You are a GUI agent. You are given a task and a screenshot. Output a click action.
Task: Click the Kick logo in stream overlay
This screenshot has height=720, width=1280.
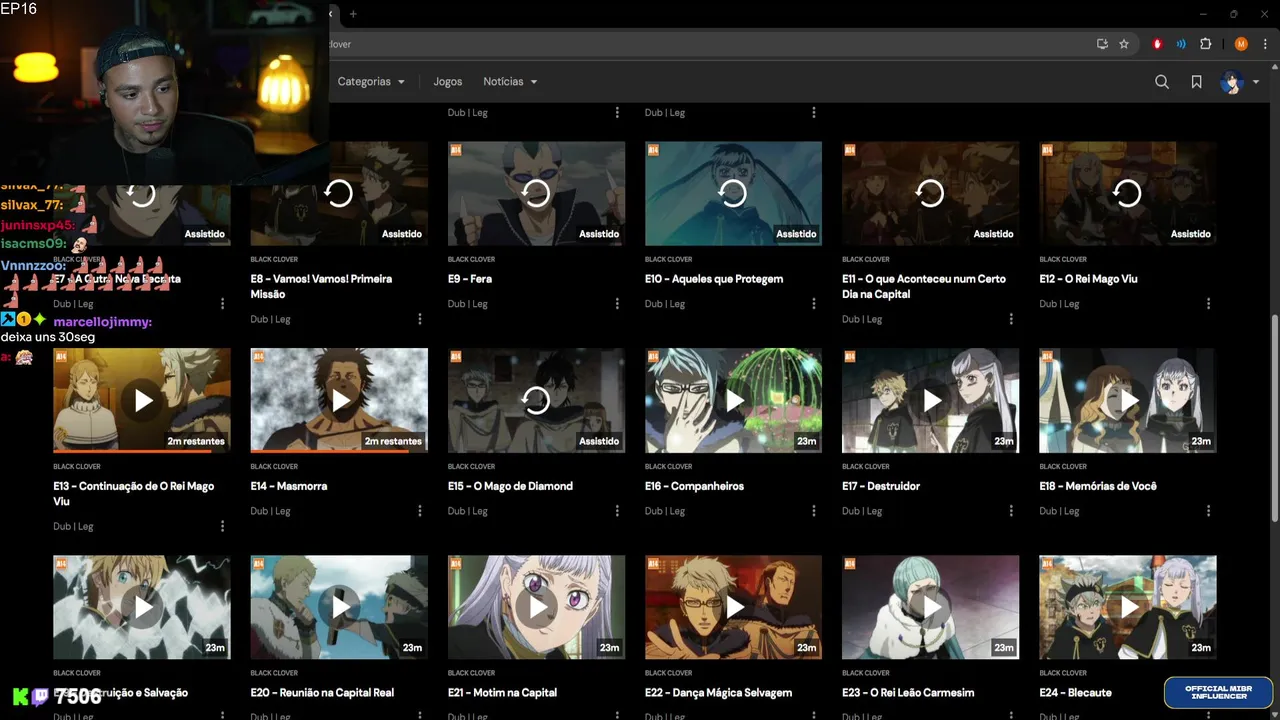[x=21, y=697]
